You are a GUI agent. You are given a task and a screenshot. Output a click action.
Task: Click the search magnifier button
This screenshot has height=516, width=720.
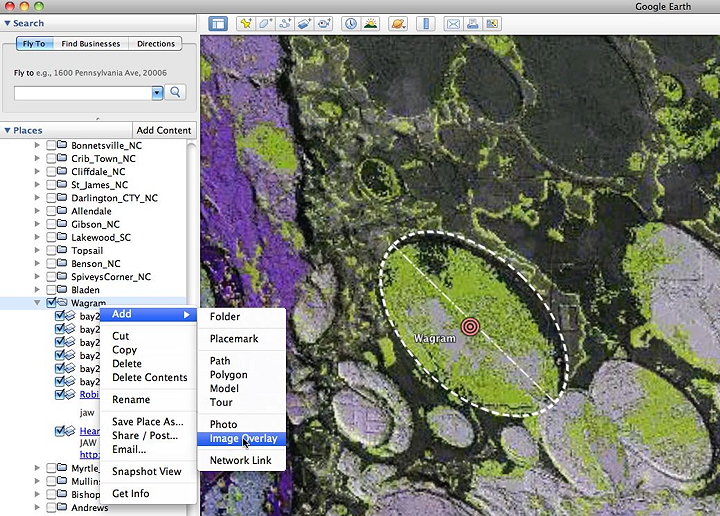coord(176,92)
